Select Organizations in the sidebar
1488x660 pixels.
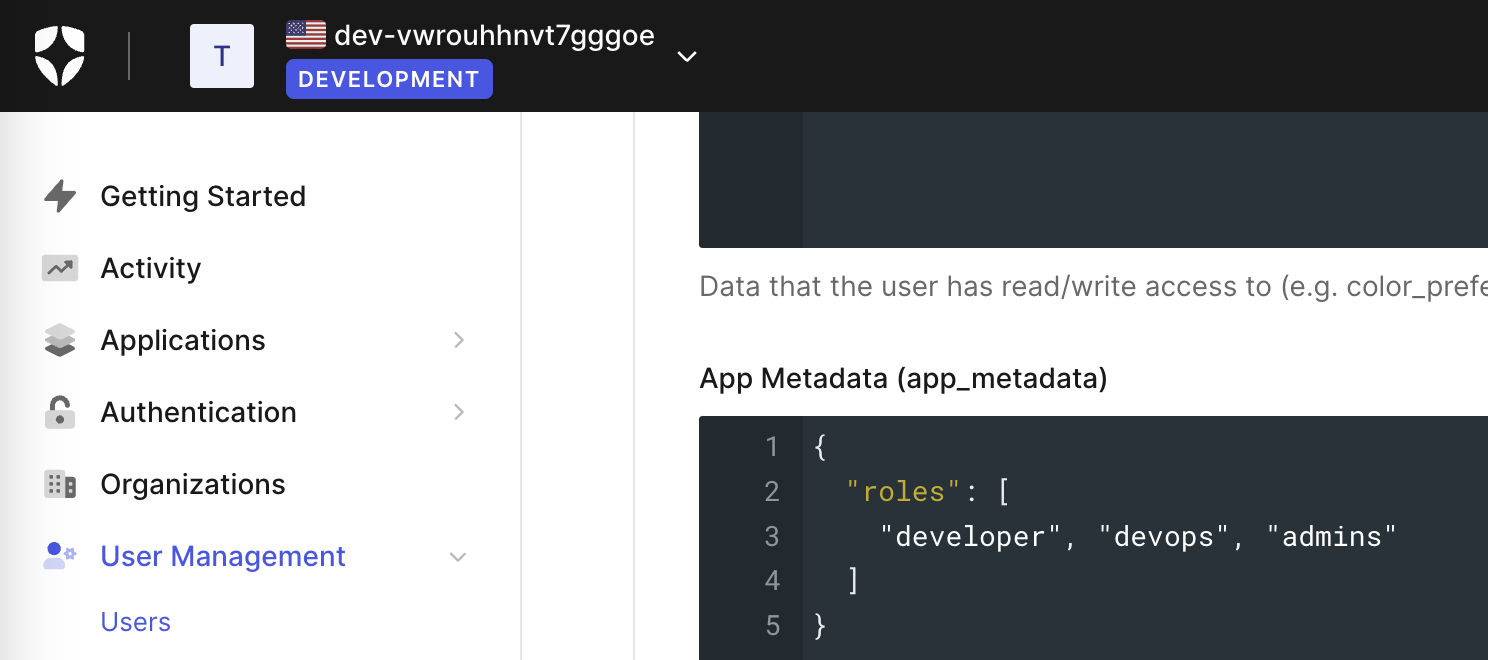coord(192,484)
